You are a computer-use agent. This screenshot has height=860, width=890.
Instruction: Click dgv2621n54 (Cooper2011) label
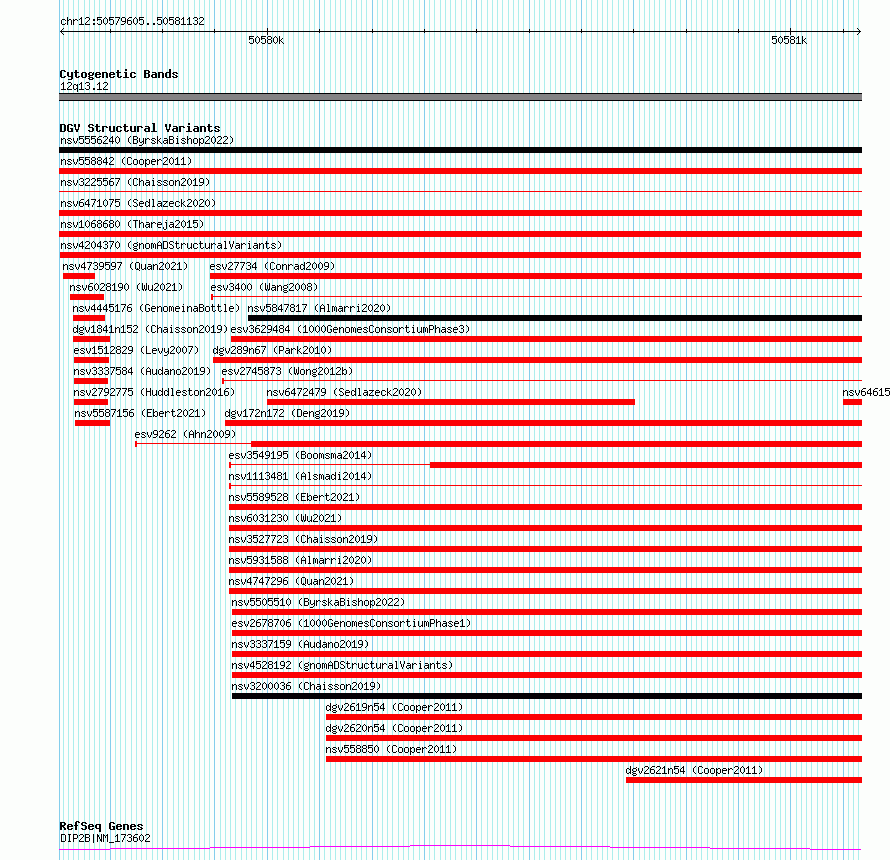[x=694, y=770]
